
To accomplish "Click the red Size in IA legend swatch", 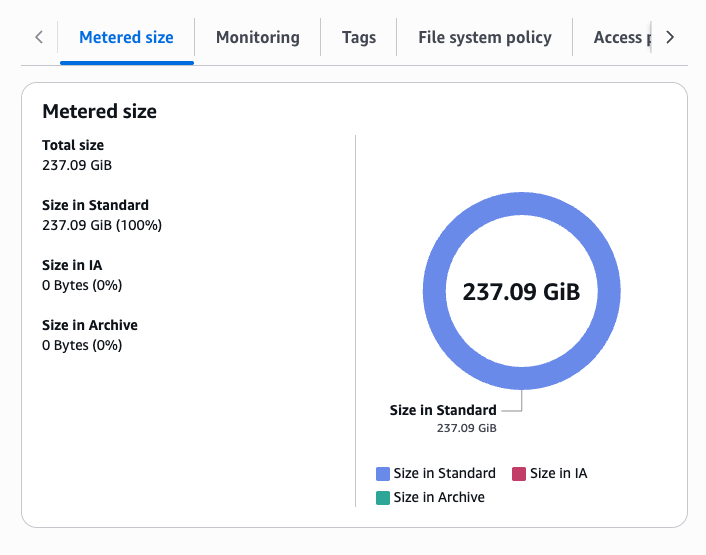I will [519, 474].
